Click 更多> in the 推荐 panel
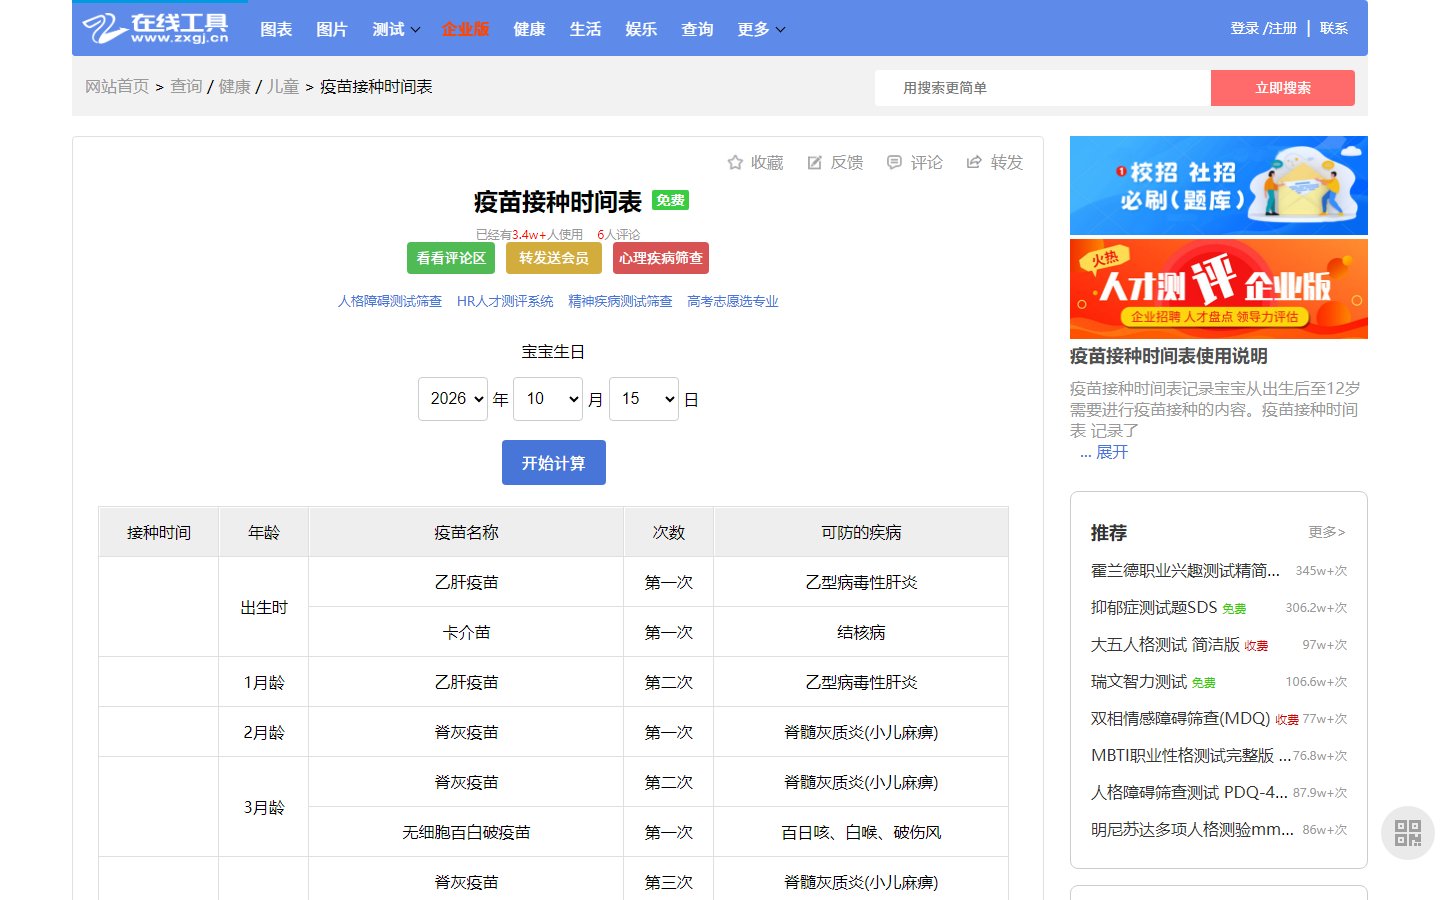Screen dimensions: 1440x900 1327,532
